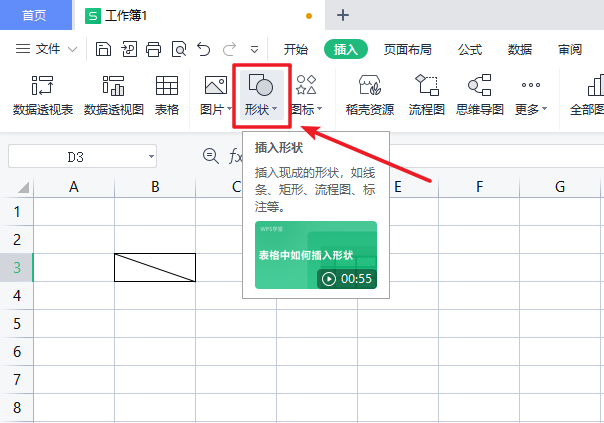This screenshot has height=423, width=604.
Task: Expand the 更多 more options dropdown
Action: (531, 108)
